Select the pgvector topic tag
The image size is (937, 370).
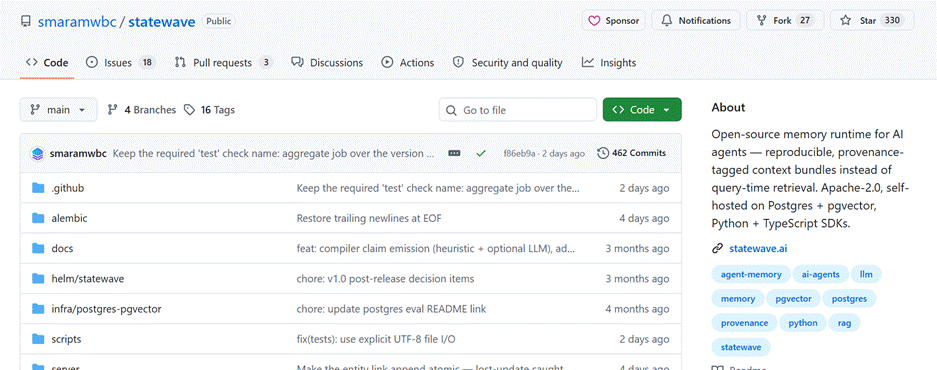pos(793,299)
